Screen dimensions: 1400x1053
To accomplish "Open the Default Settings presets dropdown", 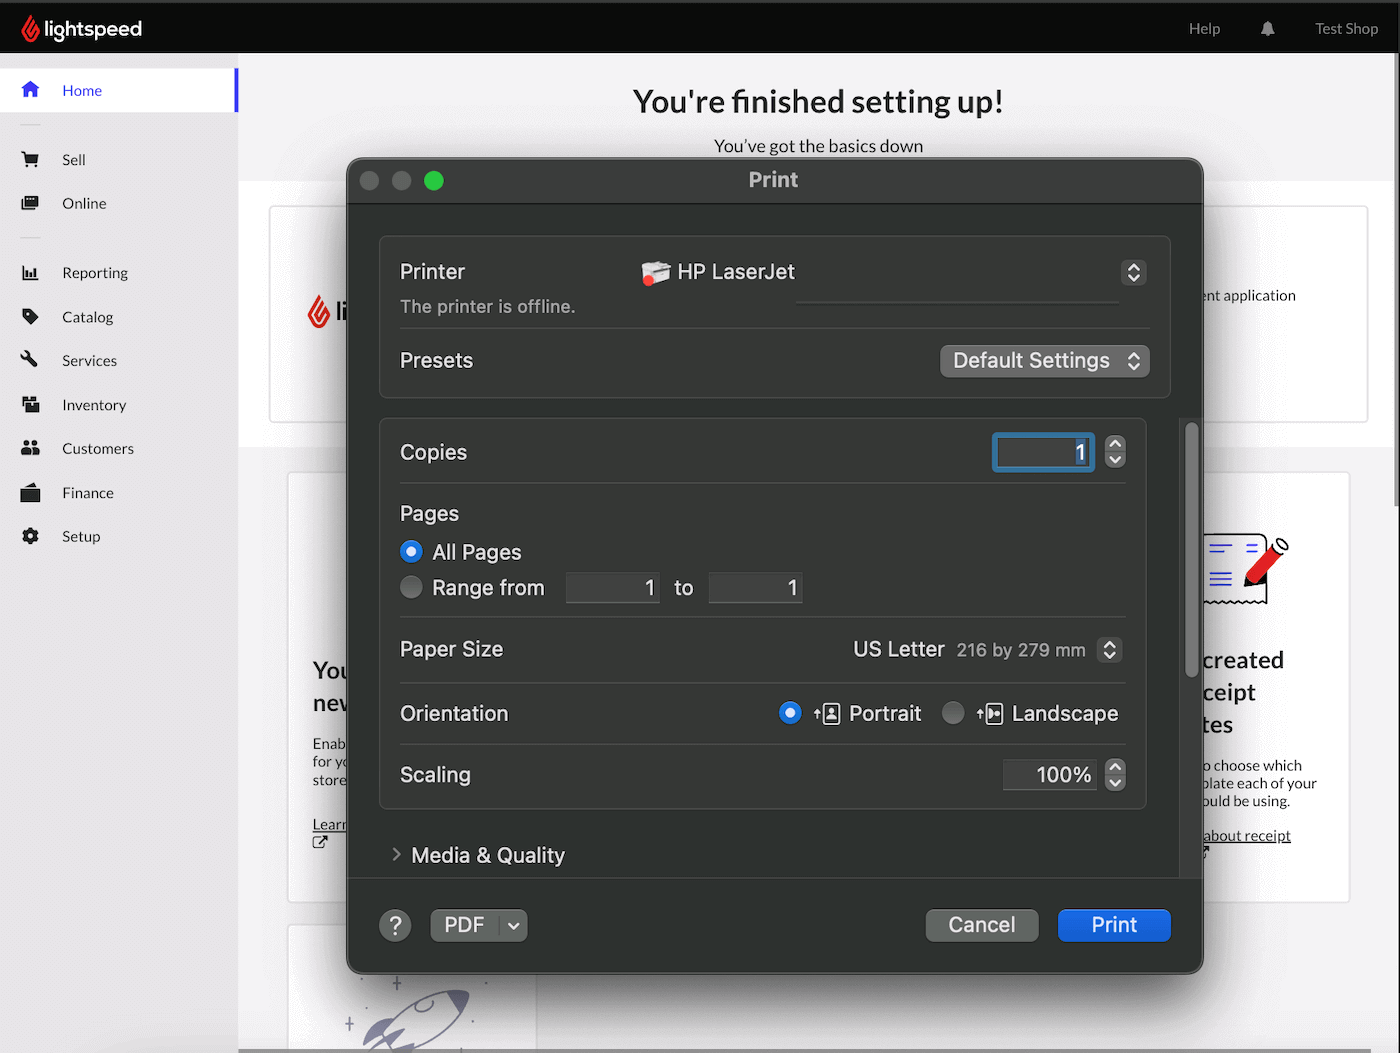I will click(x=1044, y=361).
